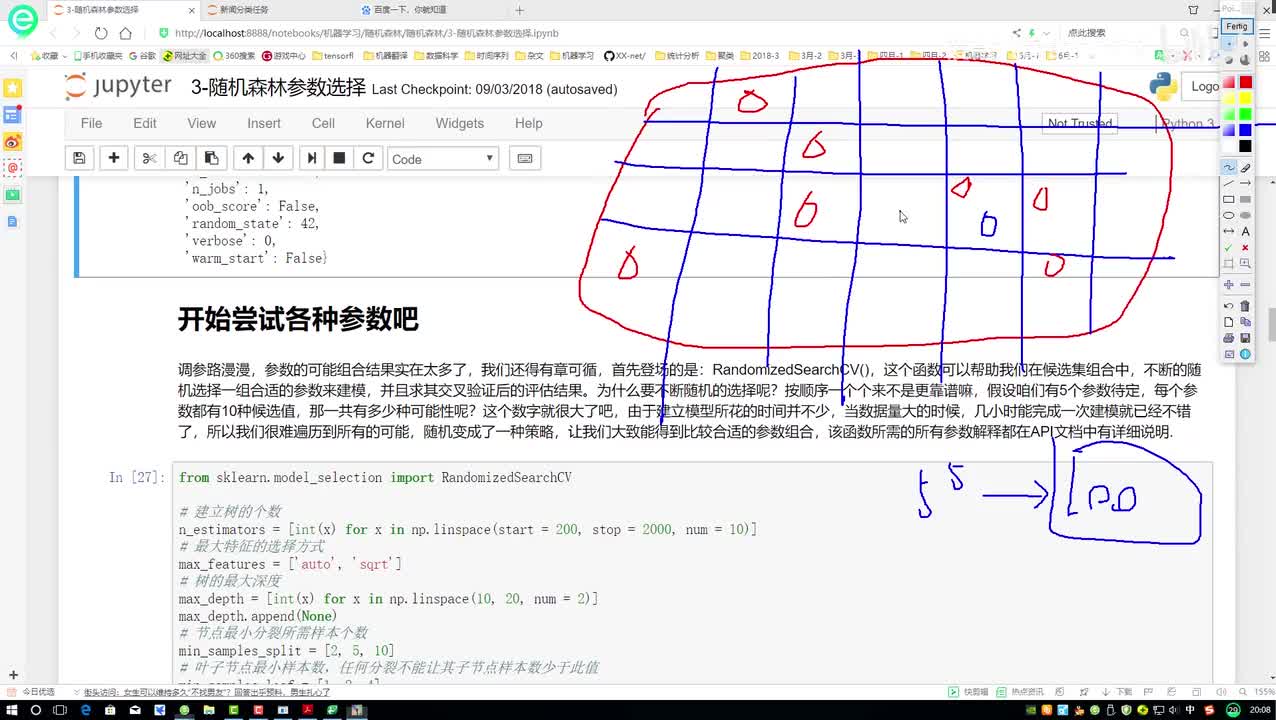Open the Edit menu
This screenshot has height=720, width=1276.
(145, 123)
